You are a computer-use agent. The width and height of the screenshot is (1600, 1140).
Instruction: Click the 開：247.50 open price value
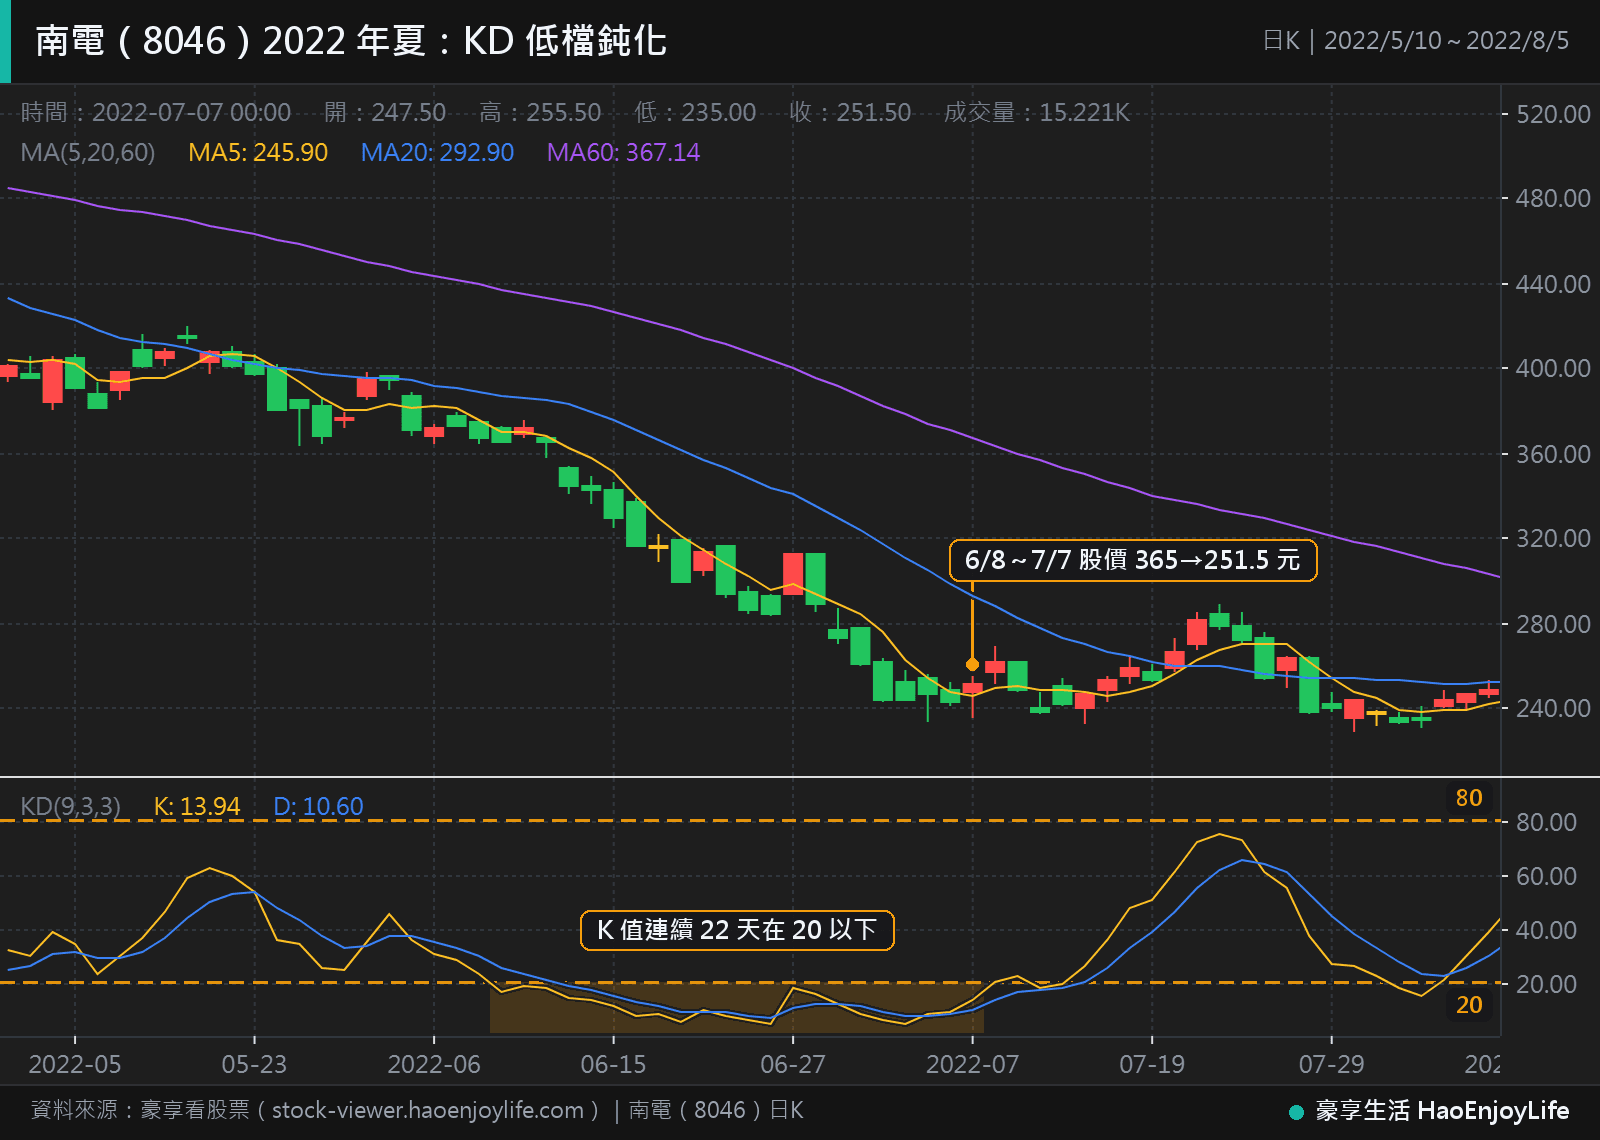pyautogui.click(x=385, y=112)
